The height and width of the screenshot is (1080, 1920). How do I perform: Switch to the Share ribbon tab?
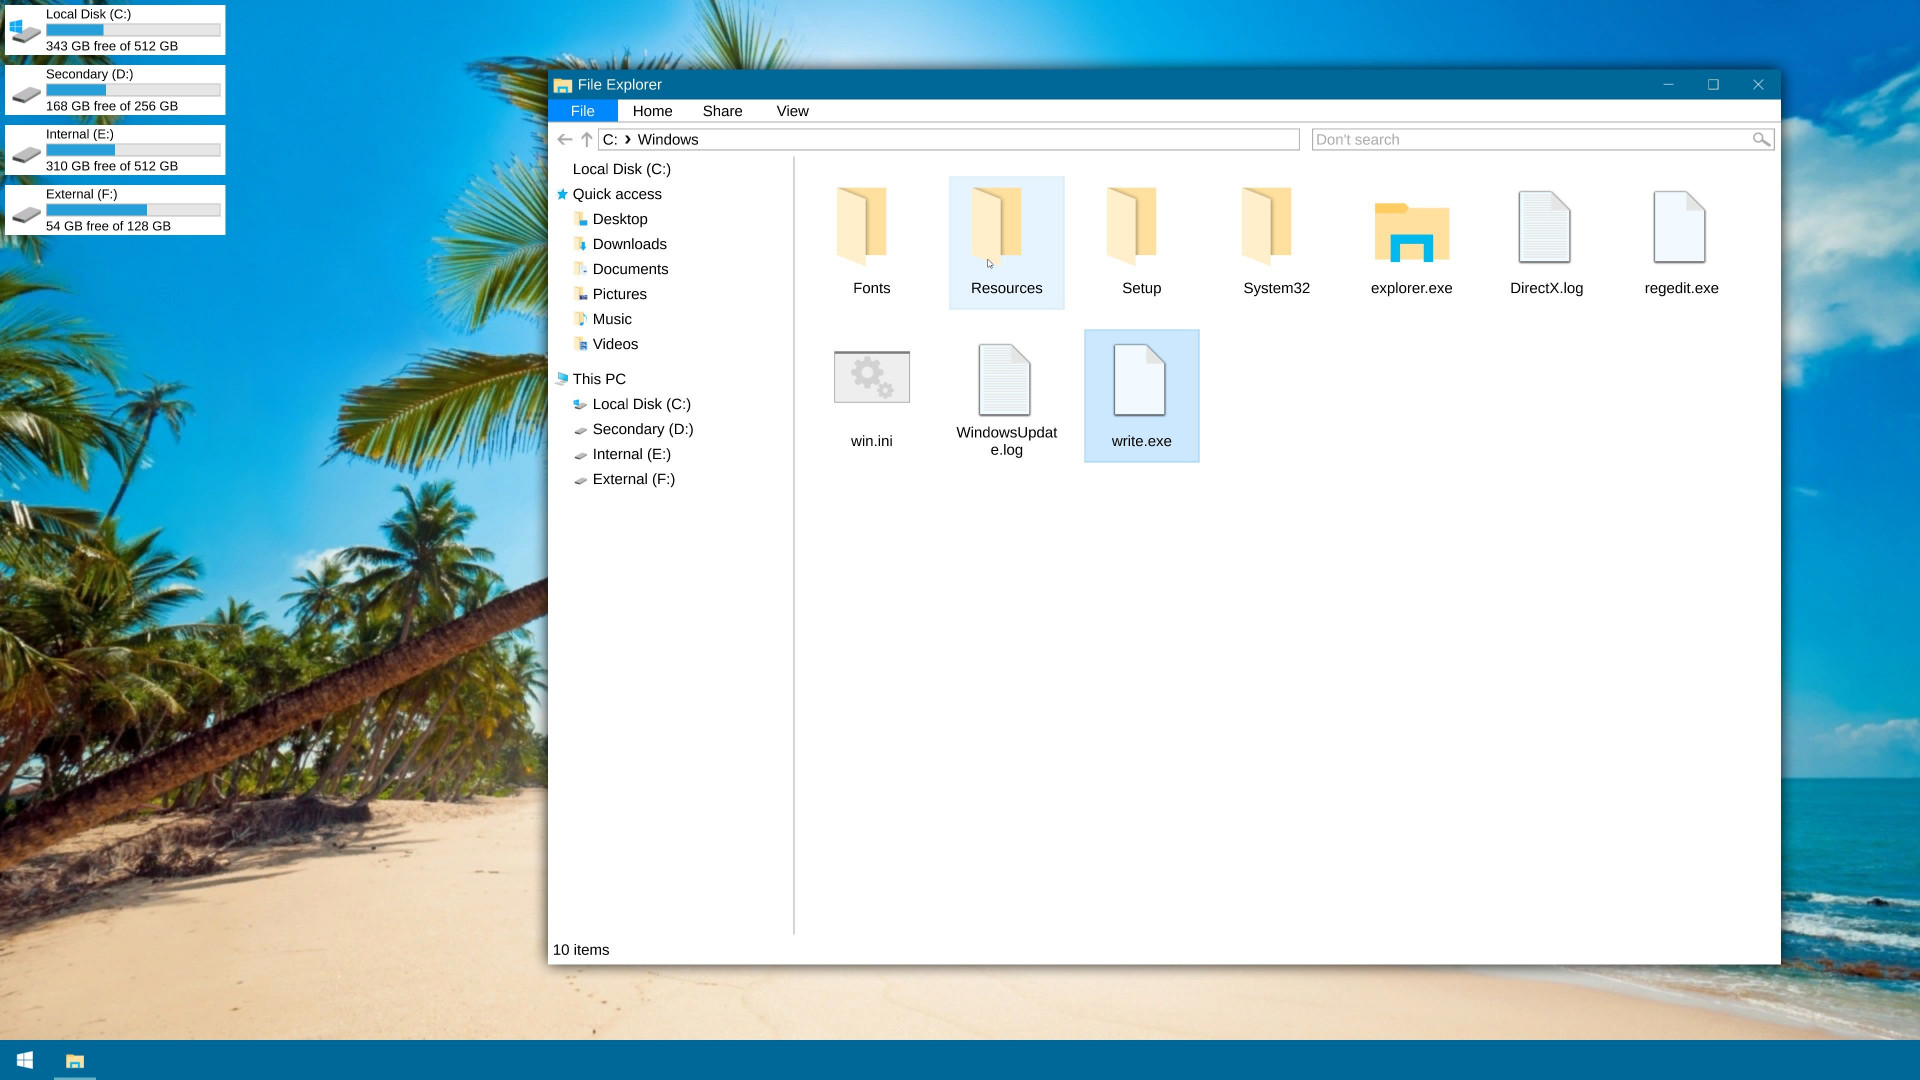coord(722,111)
